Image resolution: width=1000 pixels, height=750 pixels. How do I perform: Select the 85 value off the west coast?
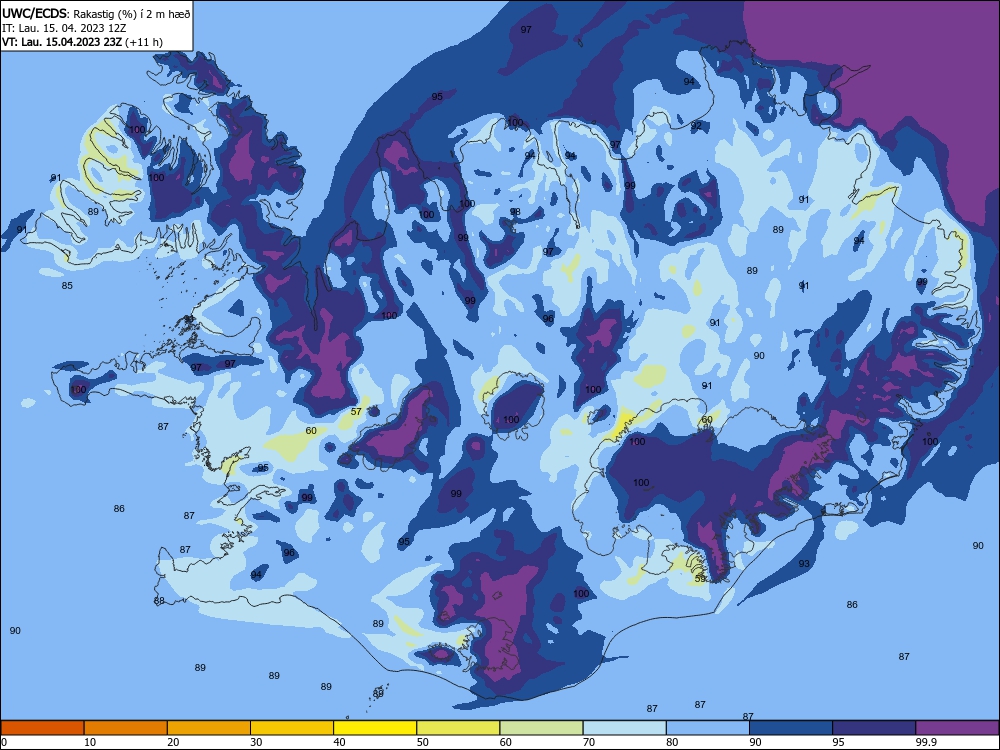coord(67,286)
